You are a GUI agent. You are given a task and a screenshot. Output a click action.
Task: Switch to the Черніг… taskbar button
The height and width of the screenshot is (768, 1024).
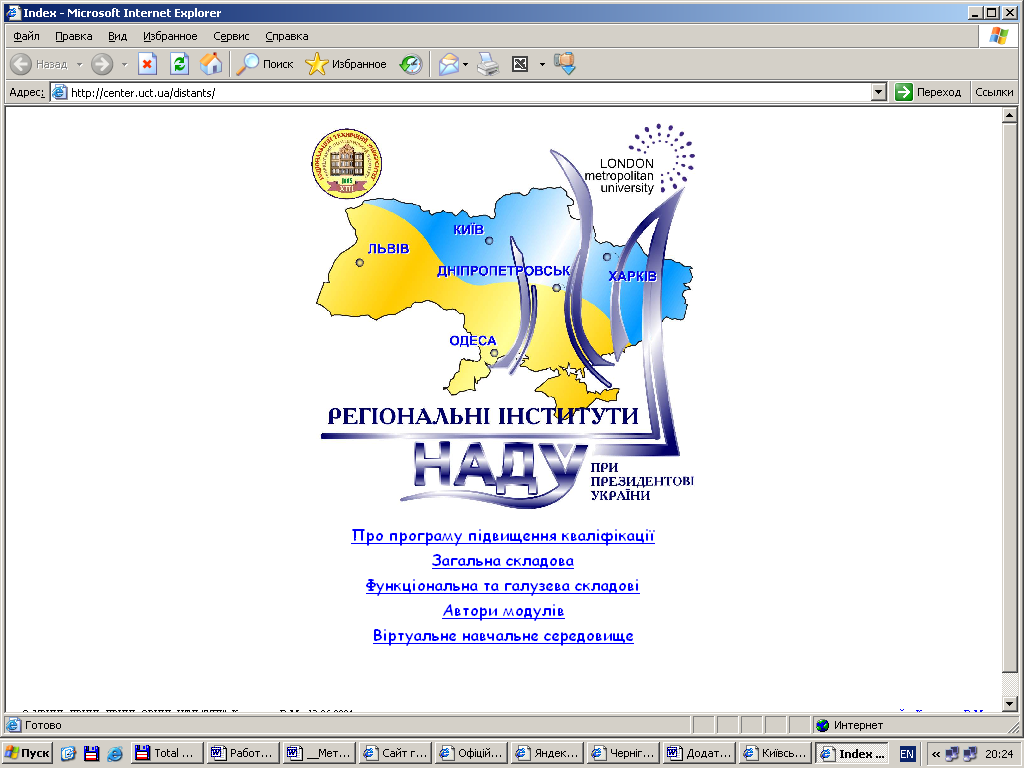tap(625, 754)
